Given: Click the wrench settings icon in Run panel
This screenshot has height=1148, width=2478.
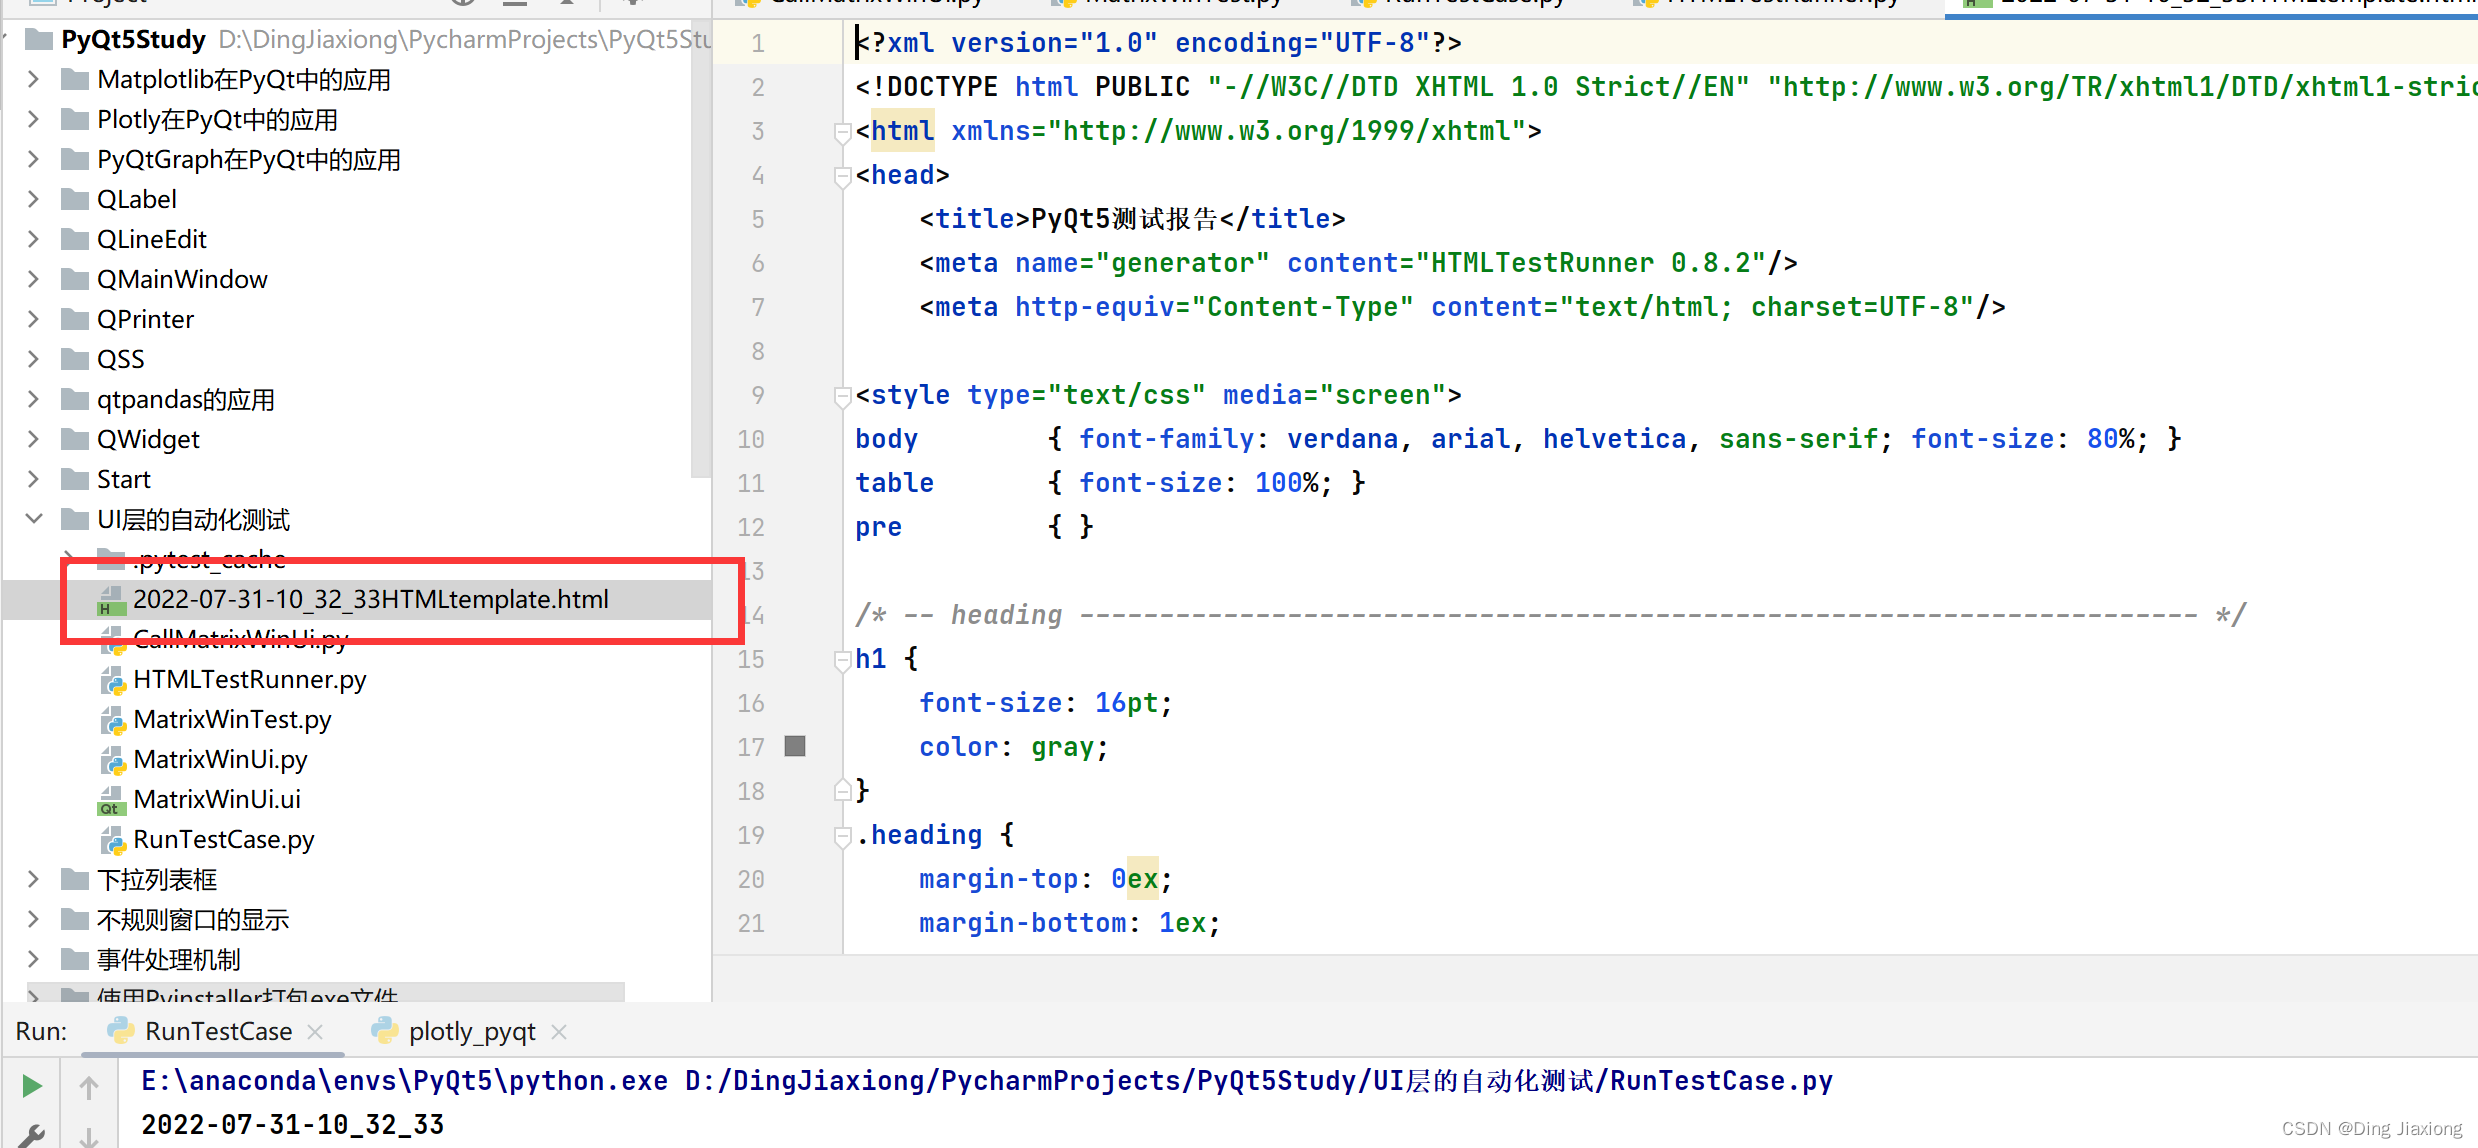Looking at the screenshot, I should click(31, 1137).
